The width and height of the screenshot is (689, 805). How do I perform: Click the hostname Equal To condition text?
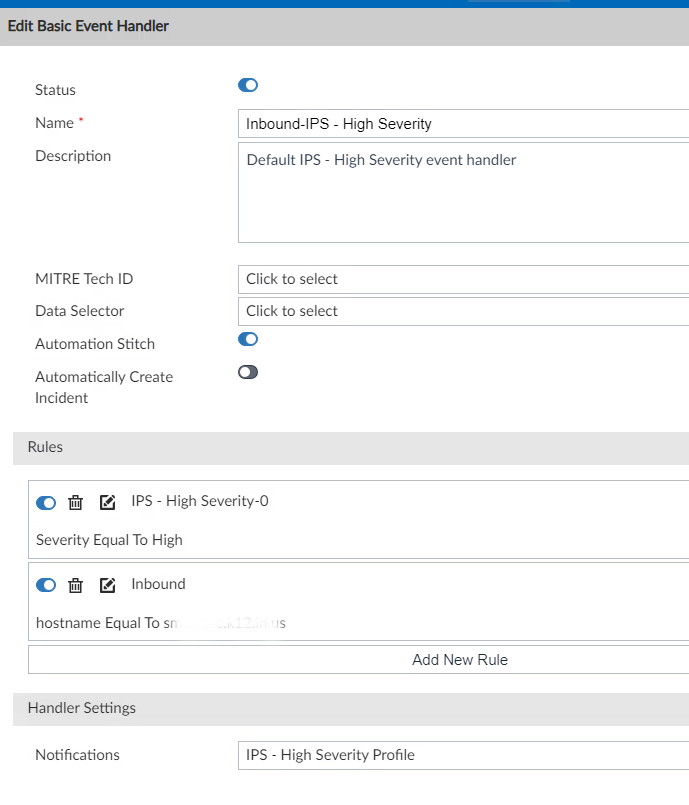tap(161, 623)
